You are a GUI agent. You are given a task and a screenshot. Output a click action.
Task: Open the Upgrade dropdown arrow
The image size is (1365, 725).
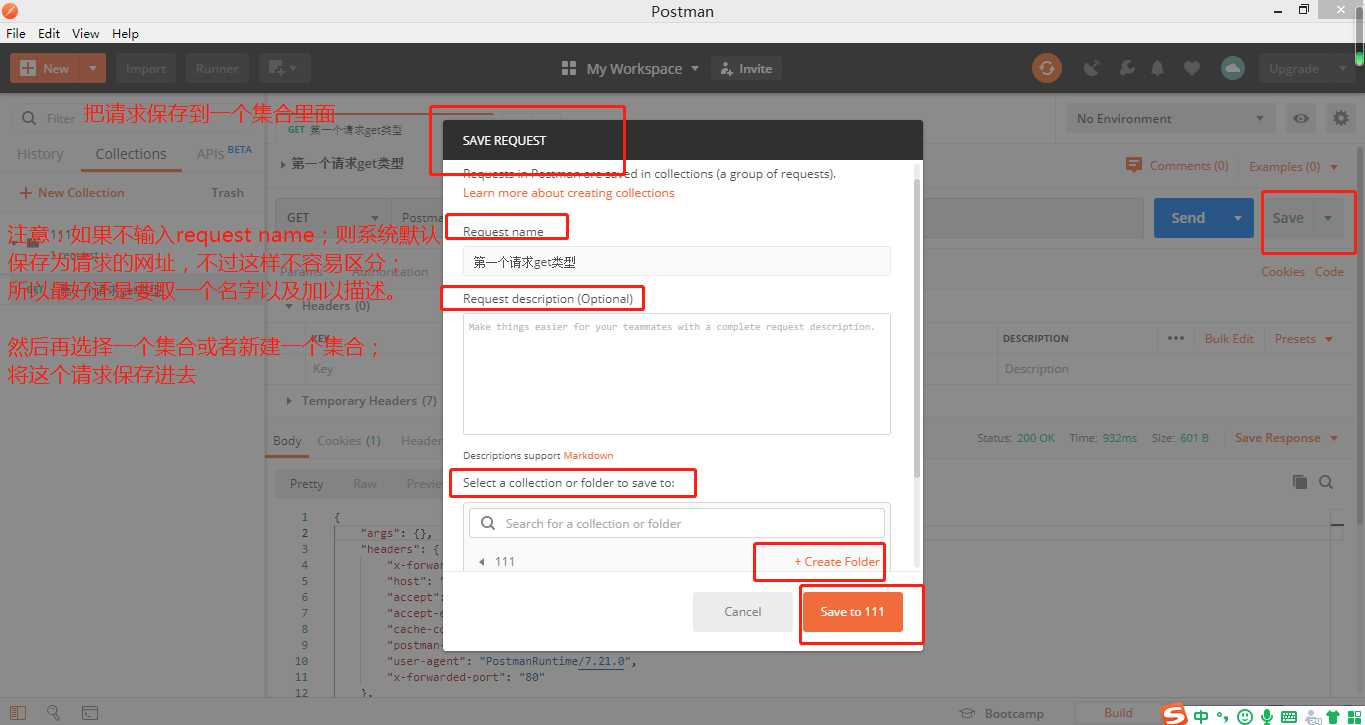click(x=1341, y=68)
